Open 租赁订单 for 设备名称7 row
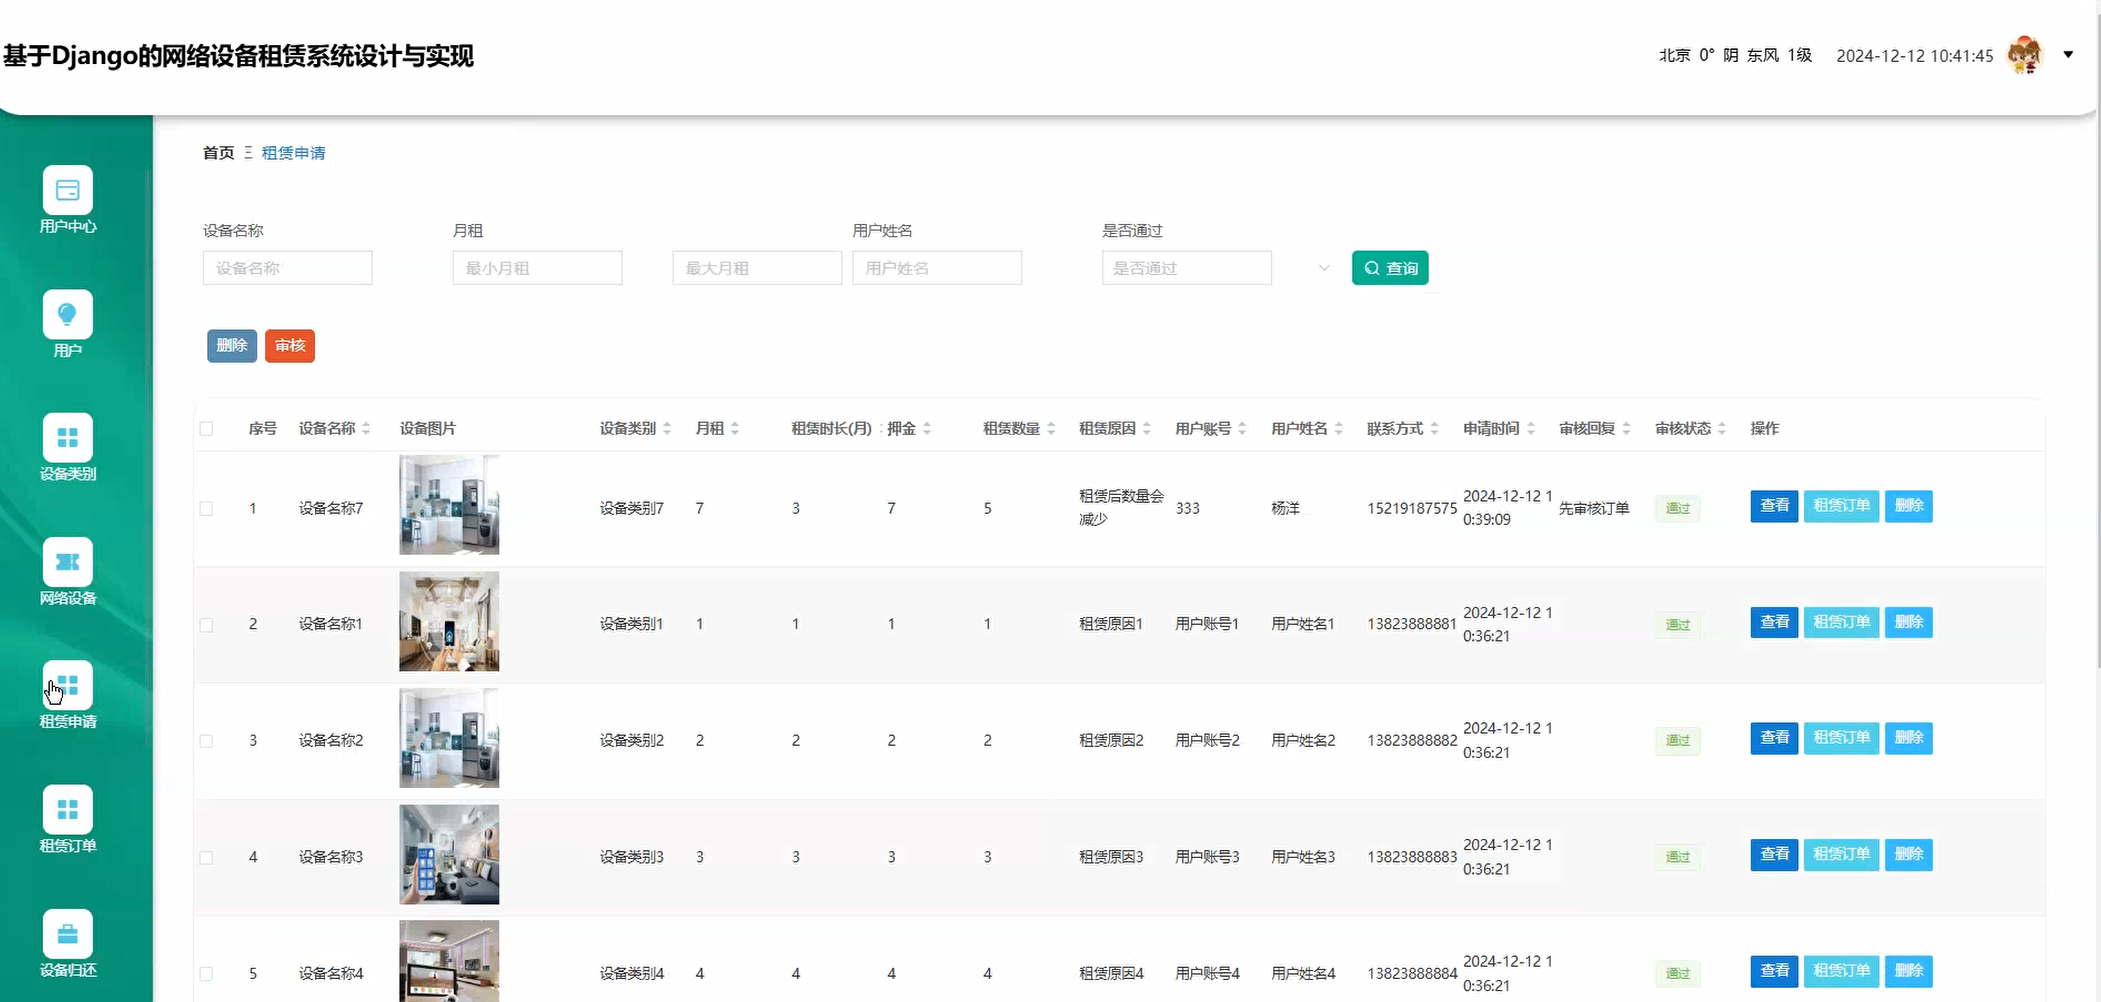 (x=1841, y=506)
